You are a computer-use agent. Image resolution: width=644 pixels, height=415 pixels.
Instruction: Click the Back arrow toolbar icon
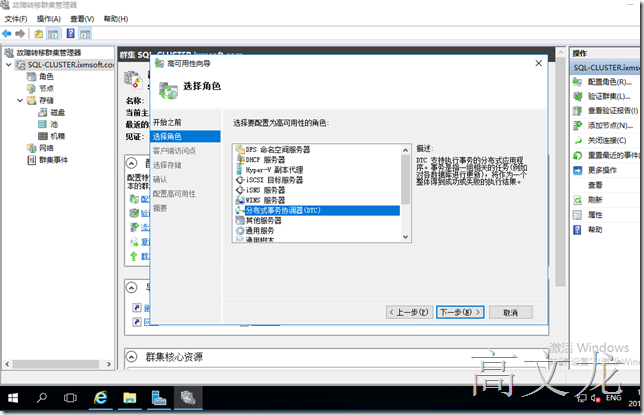click(7, 34)
